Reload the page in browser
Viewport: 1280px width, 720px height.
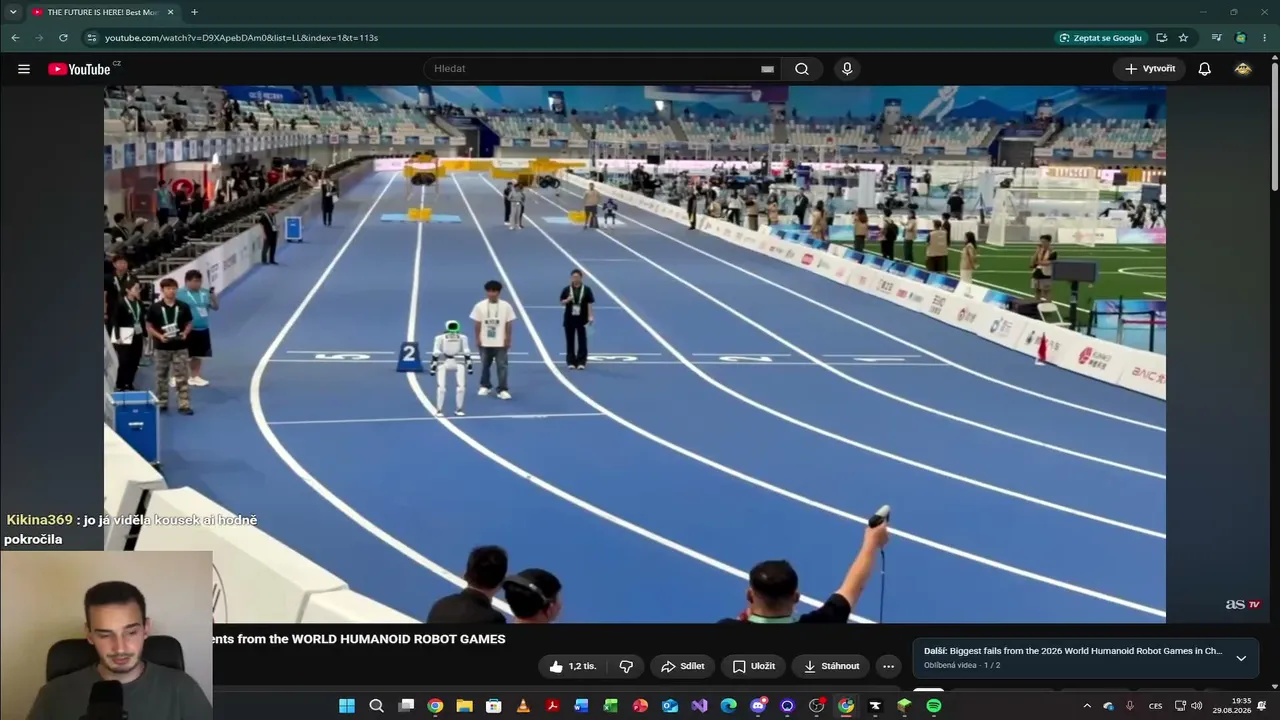tap(63, 38)
